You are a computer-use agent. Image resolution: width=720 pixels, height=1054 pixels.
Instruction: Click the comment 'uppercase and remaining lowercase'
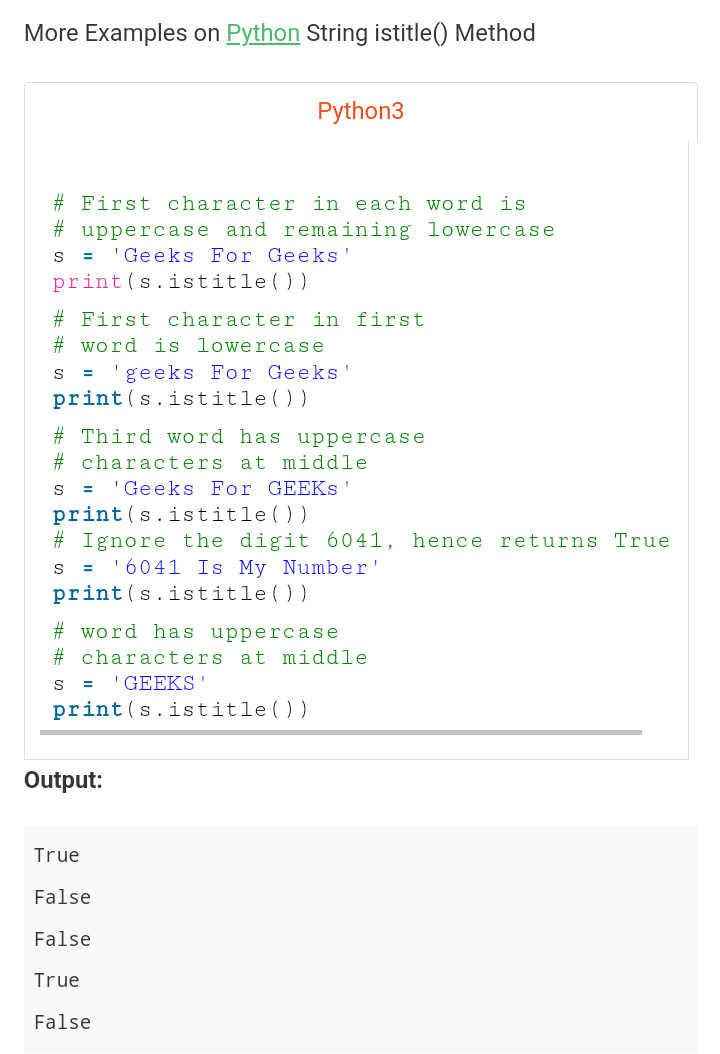pyautogui.click(x=304, y=230)
